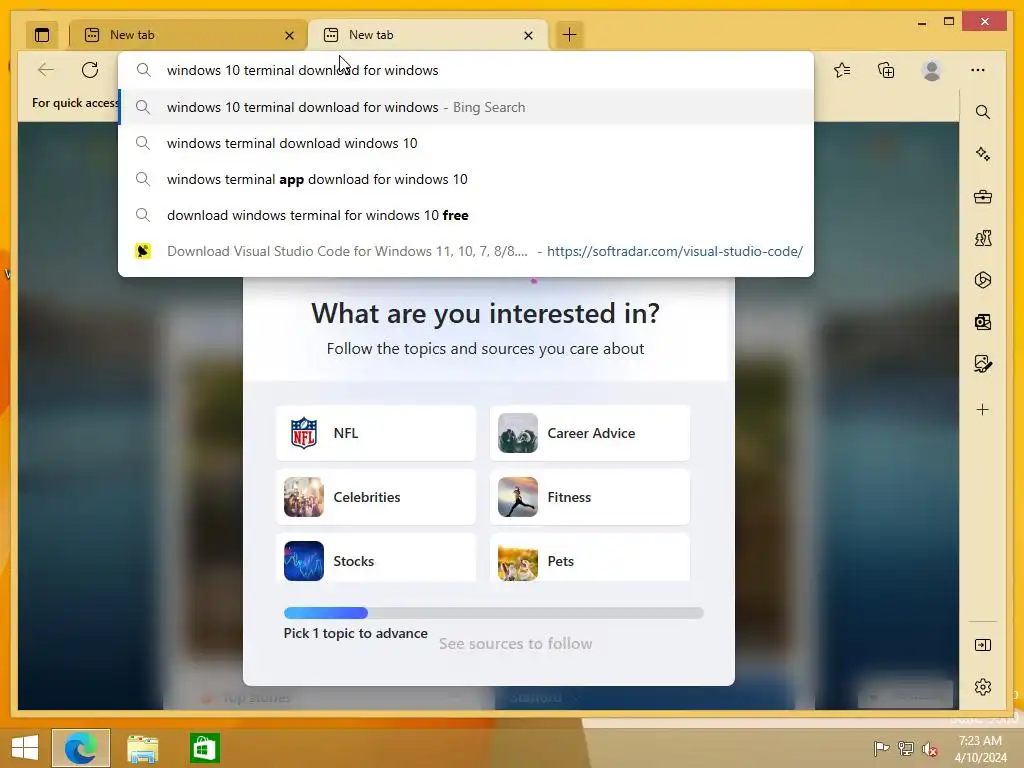Select the Career Advice topic card

pos(590,433)
